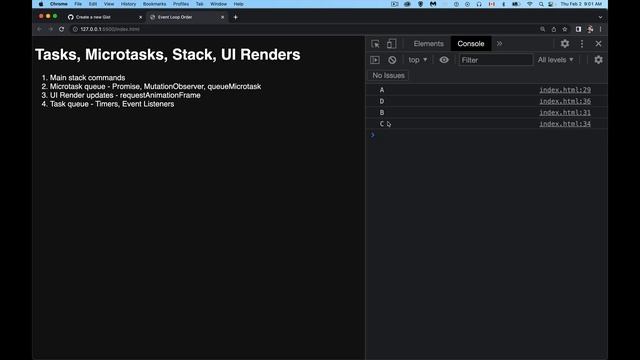Screen dimensions: 640x360
Task: Open DevTools settings gear
Action: (x=565, y=43)
